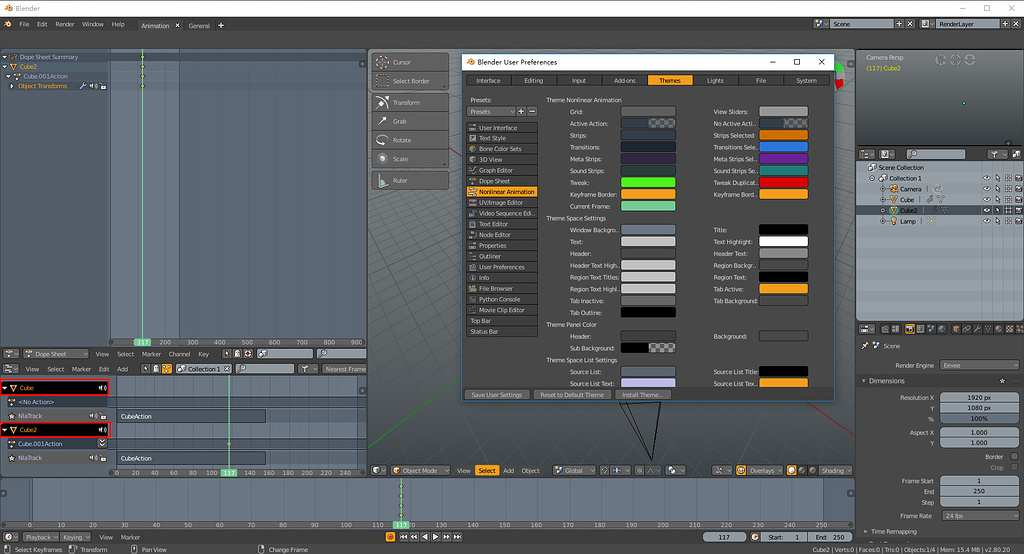Add a new theme preset
The height and width of the screenshot is (554, 1024).
pos(521,112)
